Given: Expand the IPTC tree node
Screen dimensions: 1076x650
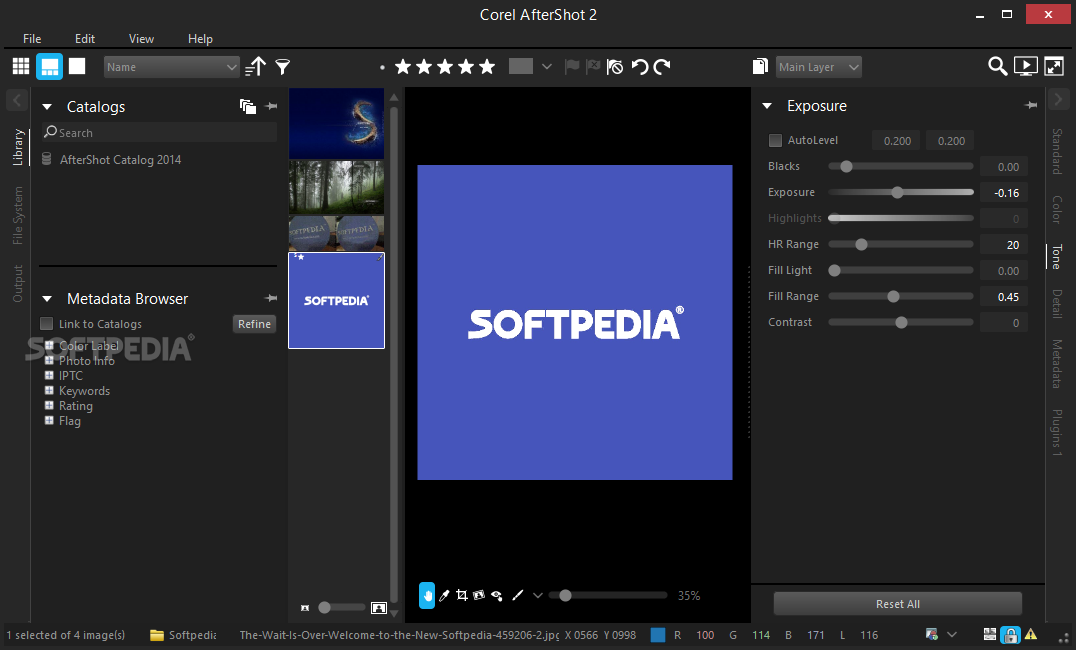Looking at the screenshot, I should pos(49,375).
